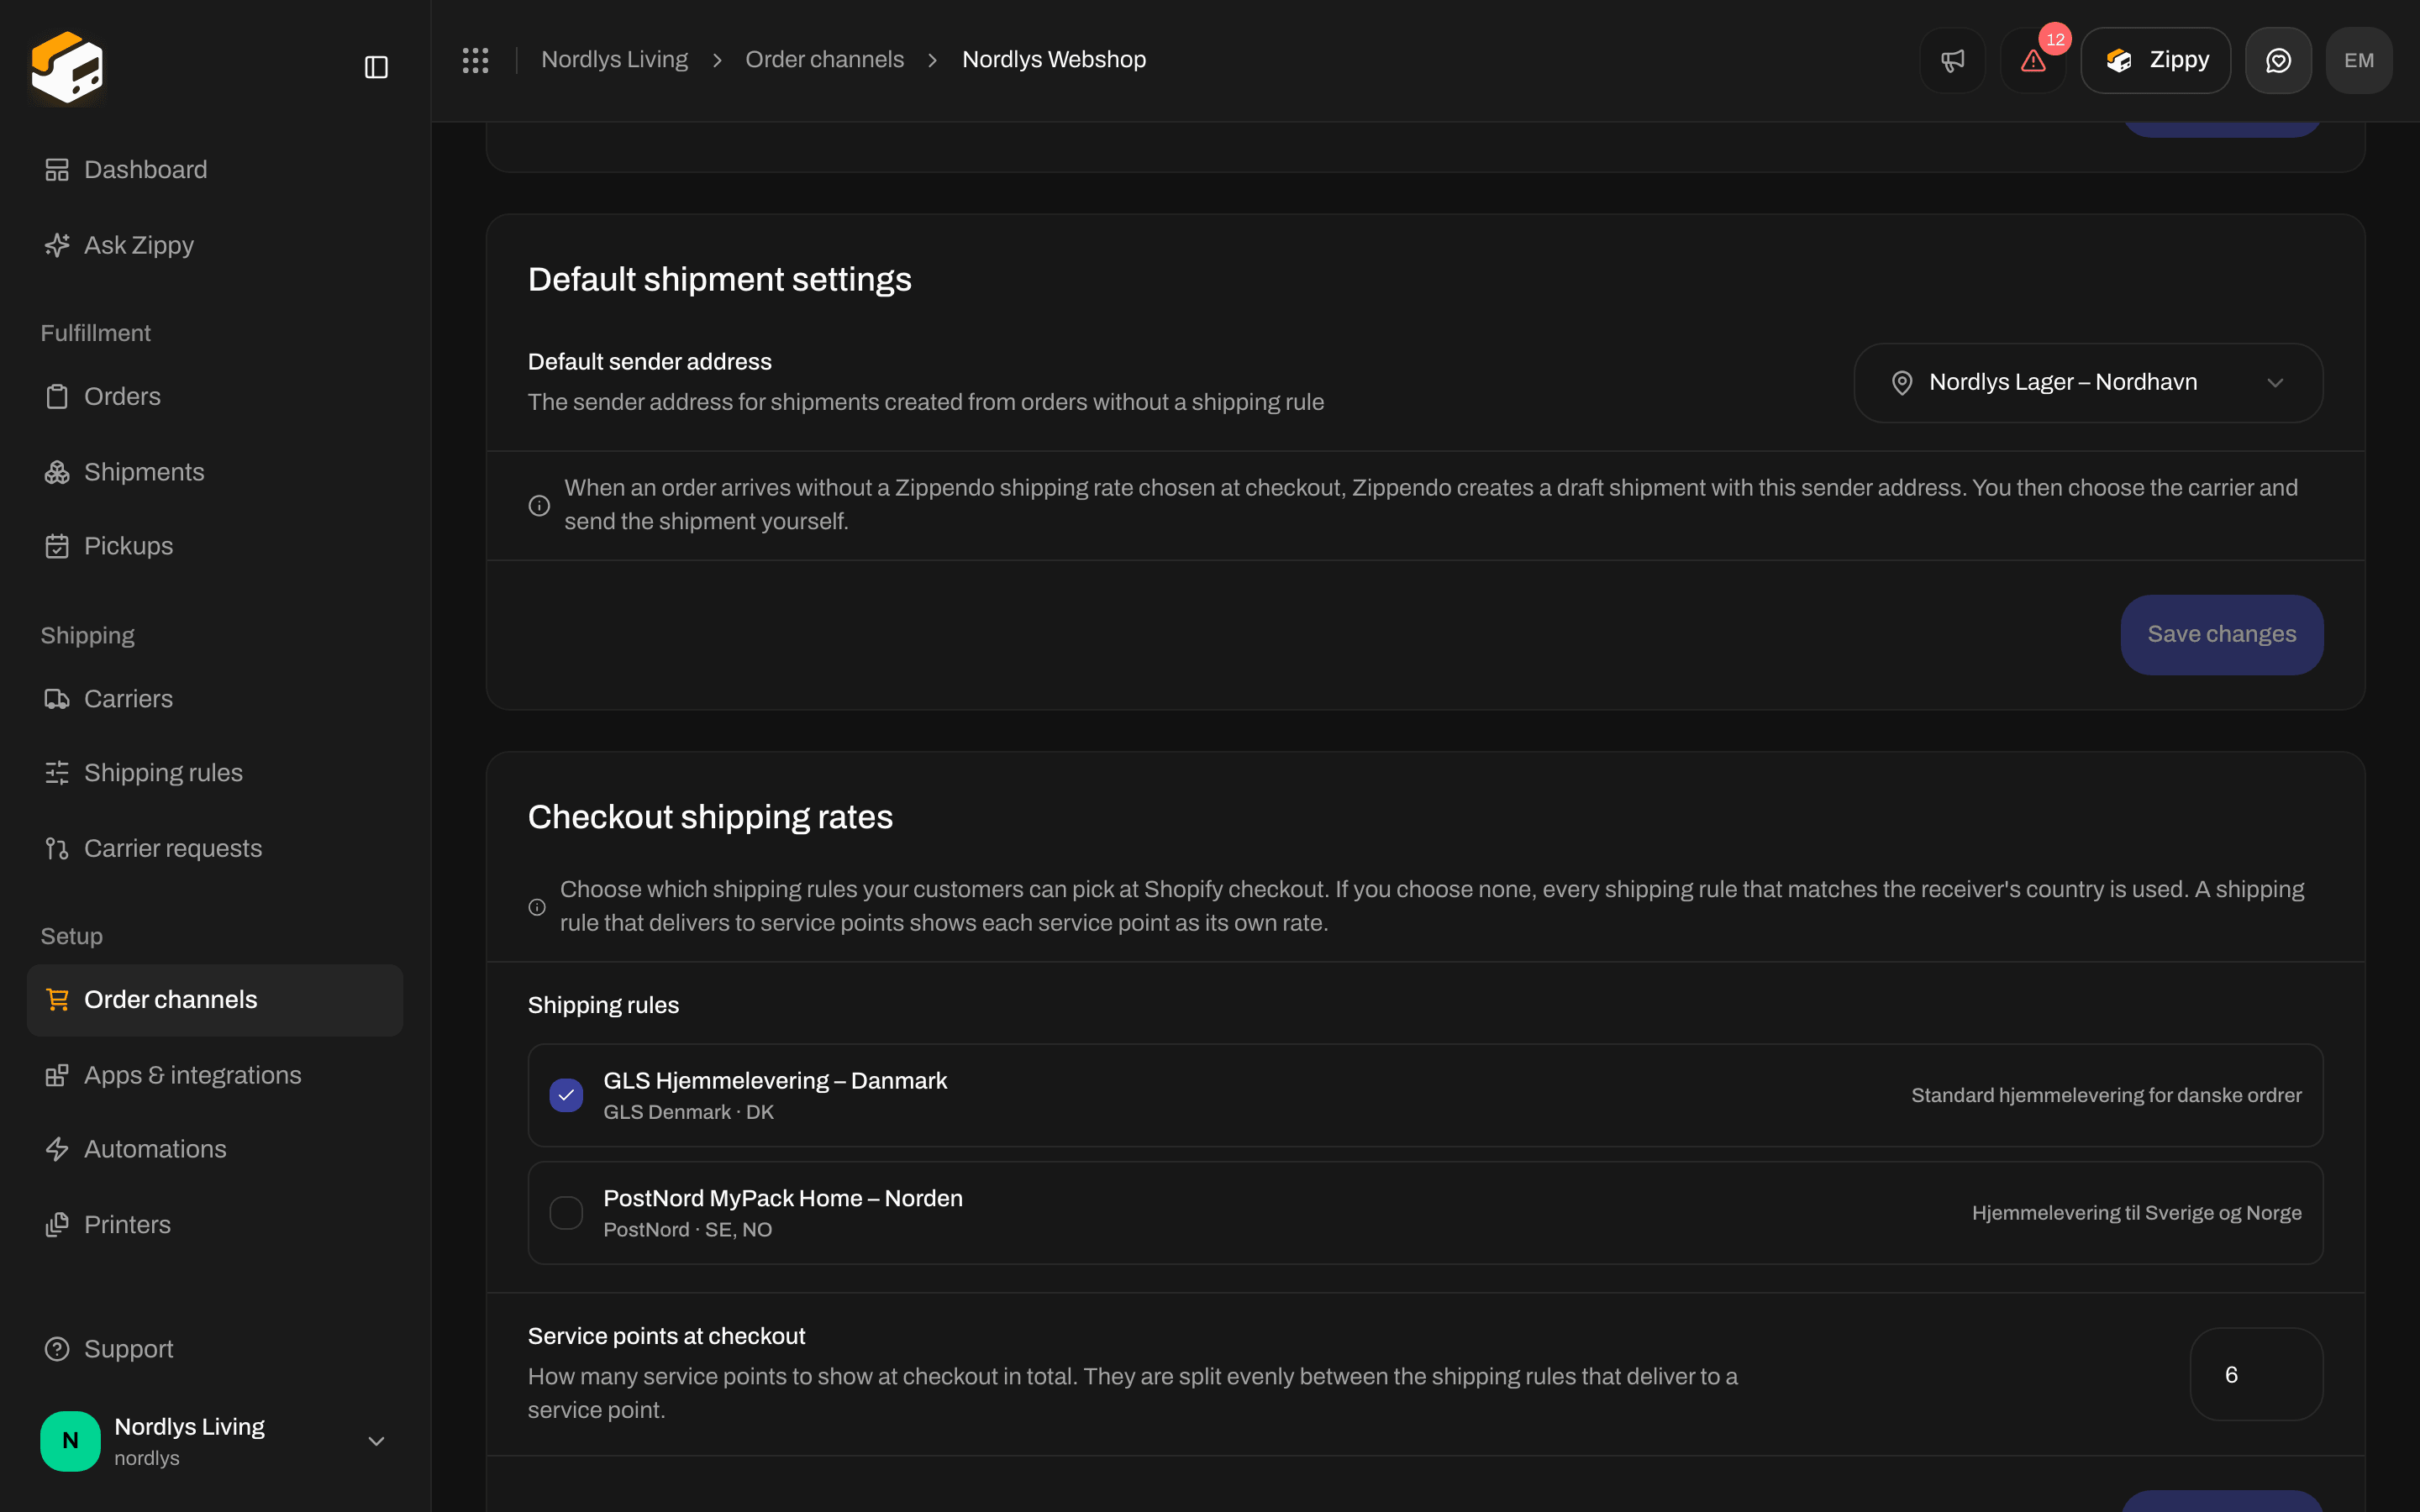Click the Orders clipboard icon
The image size is (2420, 1512).
[x=57, y=397]
